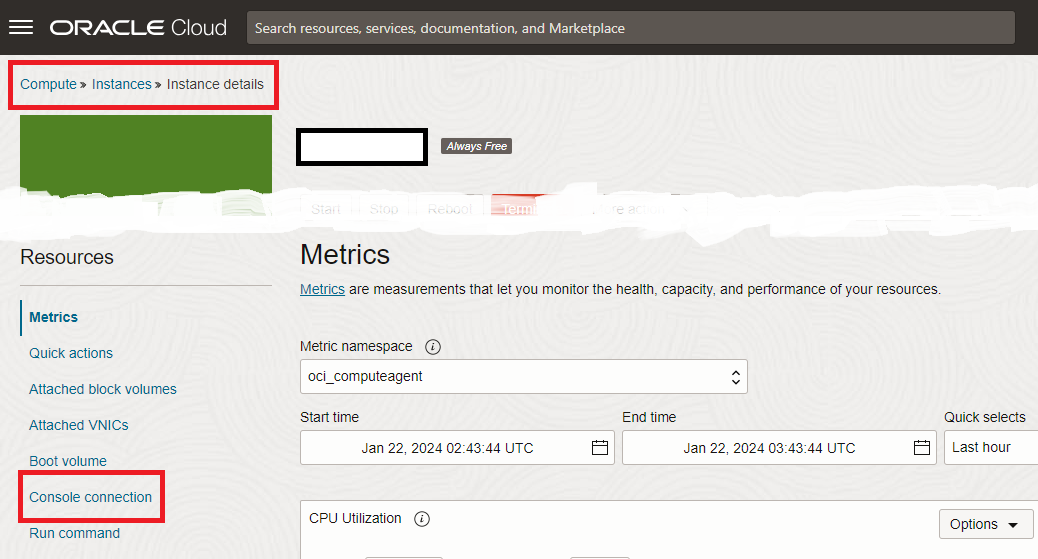Image resolution: width=1038 pixels, height=559 pixels.
Task: Open Quick actions in Resources
Action: tap(71, 353)
